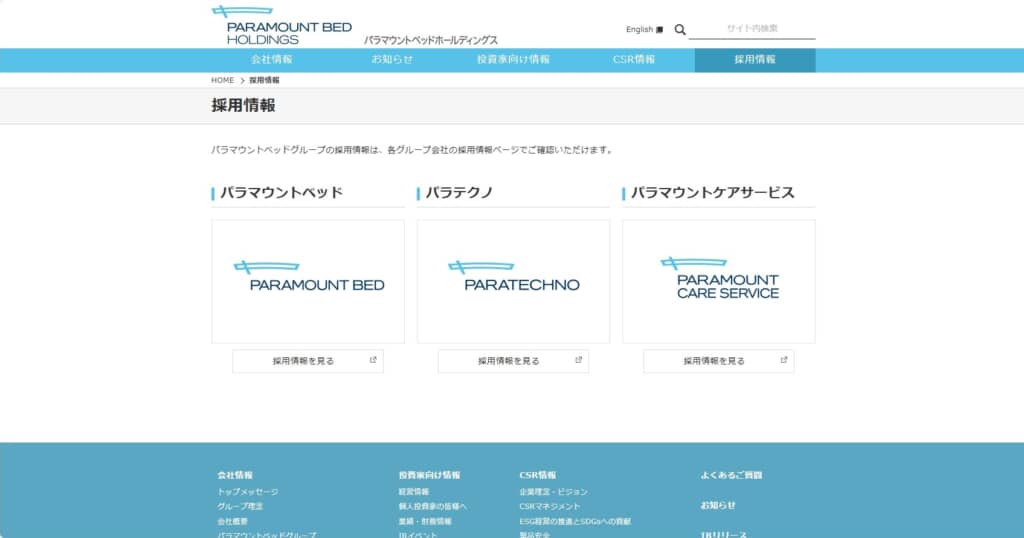
Task: Open the PARAMOUNT BED logo card
Action: pos(308,281)
